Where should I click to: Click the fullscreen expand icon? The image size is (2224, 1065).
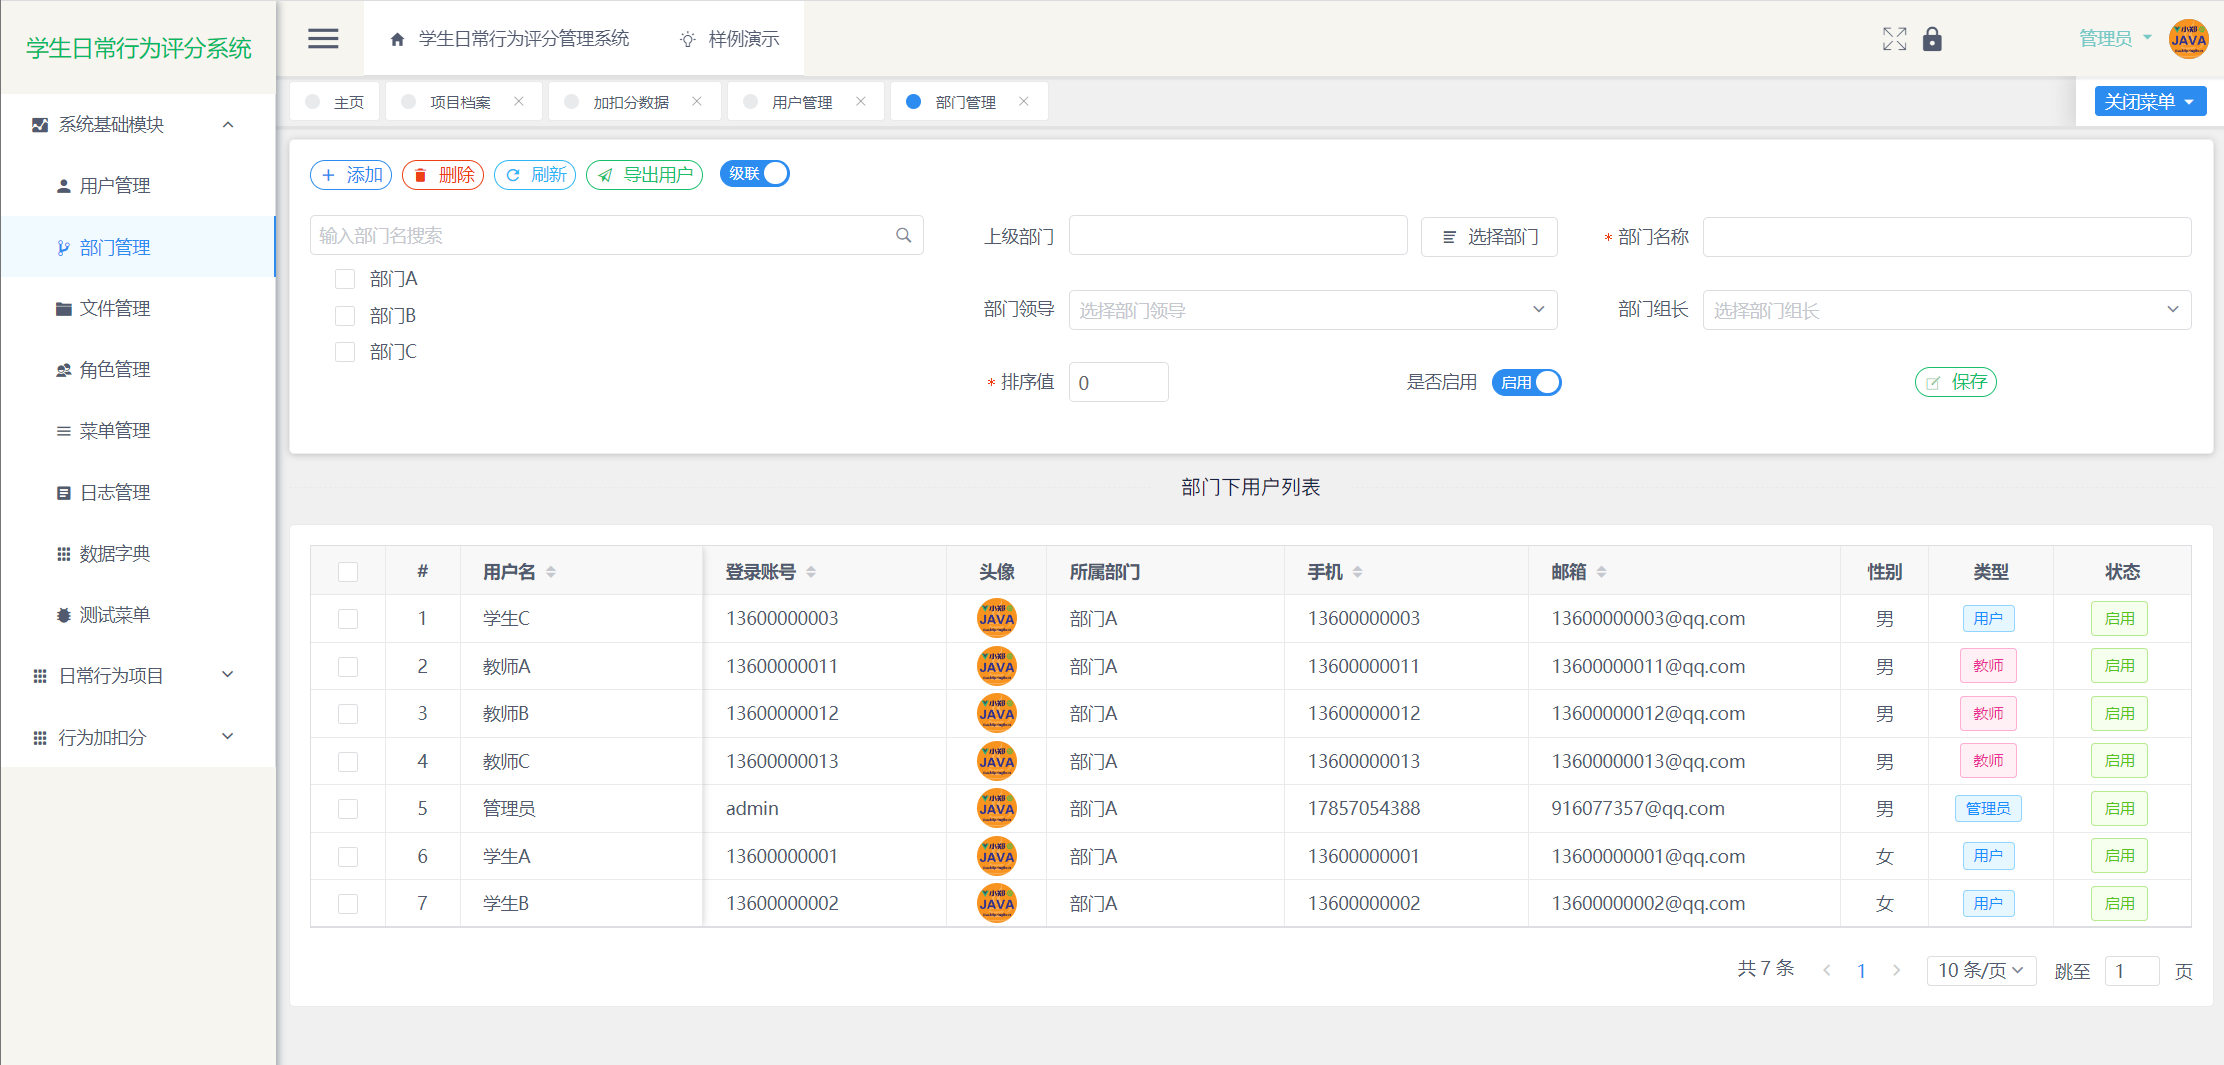pyautogui.click(x=1894, y=39)
